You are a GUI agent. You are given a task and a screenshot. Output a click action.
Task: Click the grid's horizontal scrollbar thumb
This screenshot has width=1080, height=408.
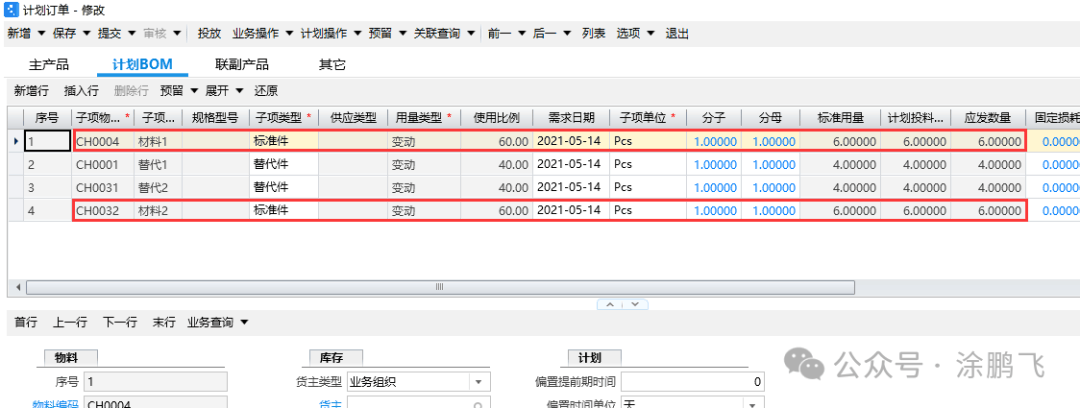pyautogui.click(x=440, y=288)
